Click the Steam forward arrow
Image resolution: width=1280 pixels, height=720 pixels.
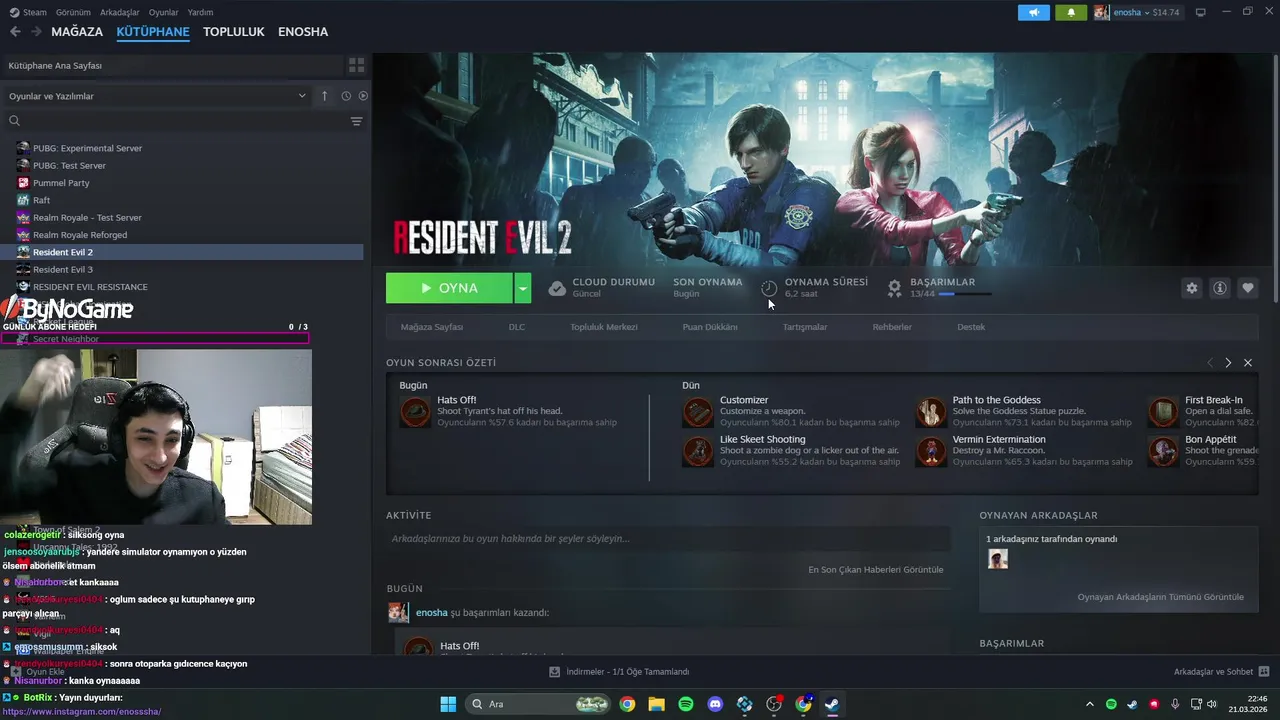point(36,32)
